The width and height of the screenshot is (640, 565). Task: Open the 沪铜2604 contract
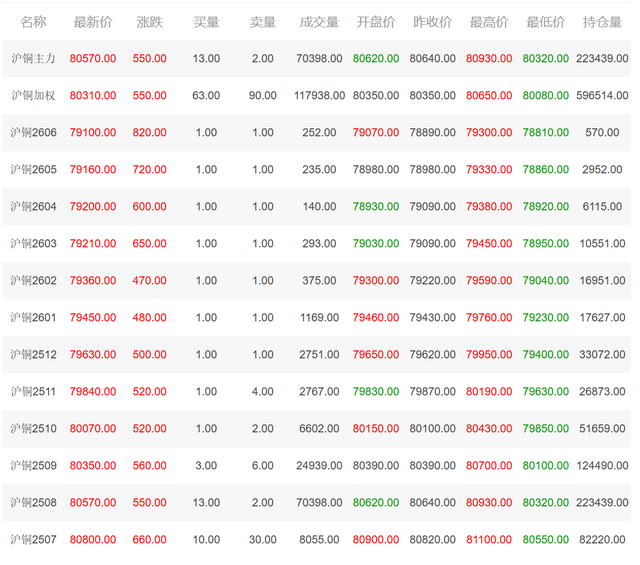pyautogui.click(x=33, y=207)
